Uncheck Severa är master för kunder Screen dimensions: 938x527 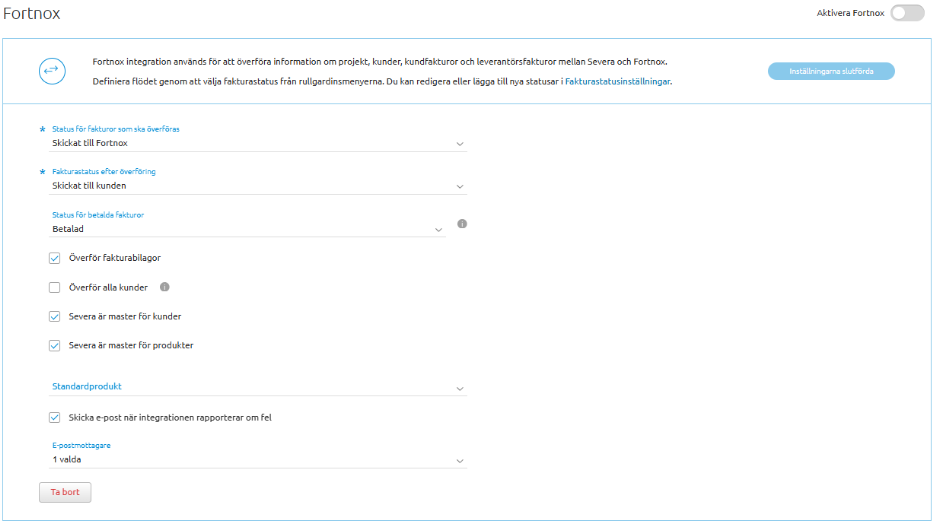(x=55, y=317)
